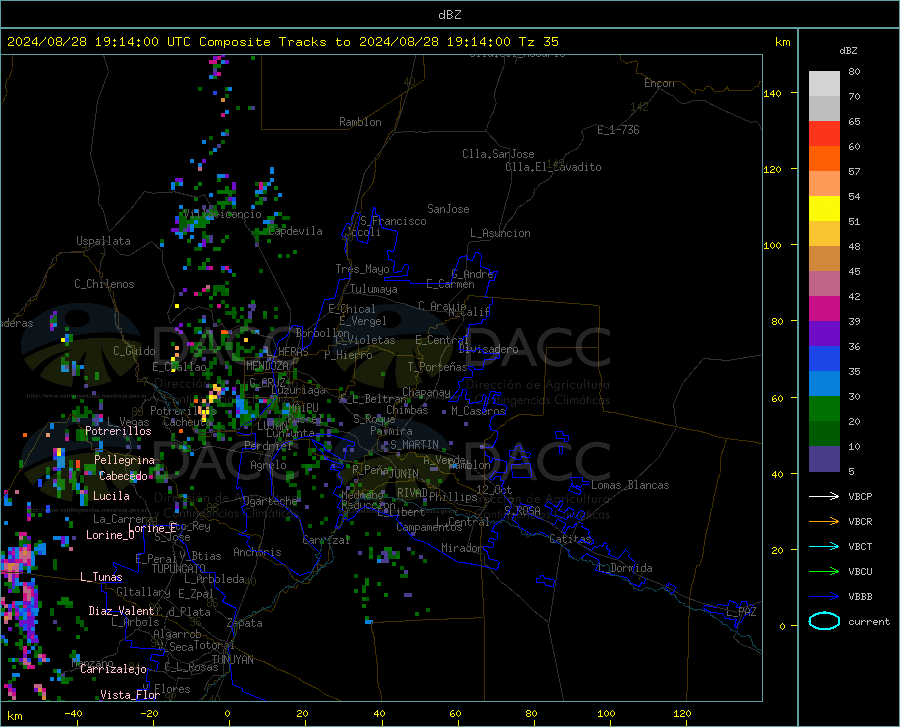Click the Lucila label
This screenshot has height=727, width=900.
tap(111, 496)
